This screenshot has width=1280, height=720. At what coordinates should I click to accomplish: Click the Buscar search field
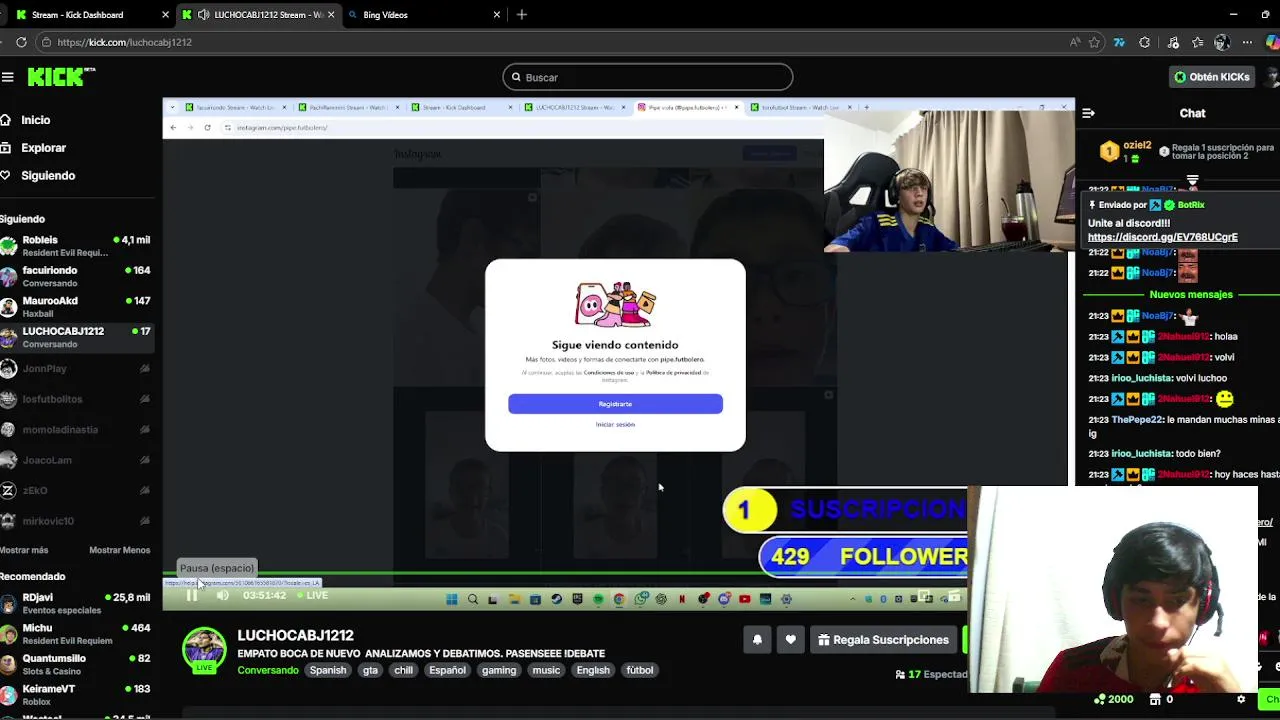pyautogui.click(x=647, y=77)
